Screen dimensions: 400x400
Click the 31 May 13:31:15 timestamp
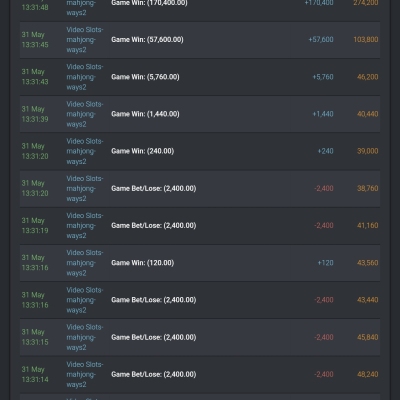35,337
